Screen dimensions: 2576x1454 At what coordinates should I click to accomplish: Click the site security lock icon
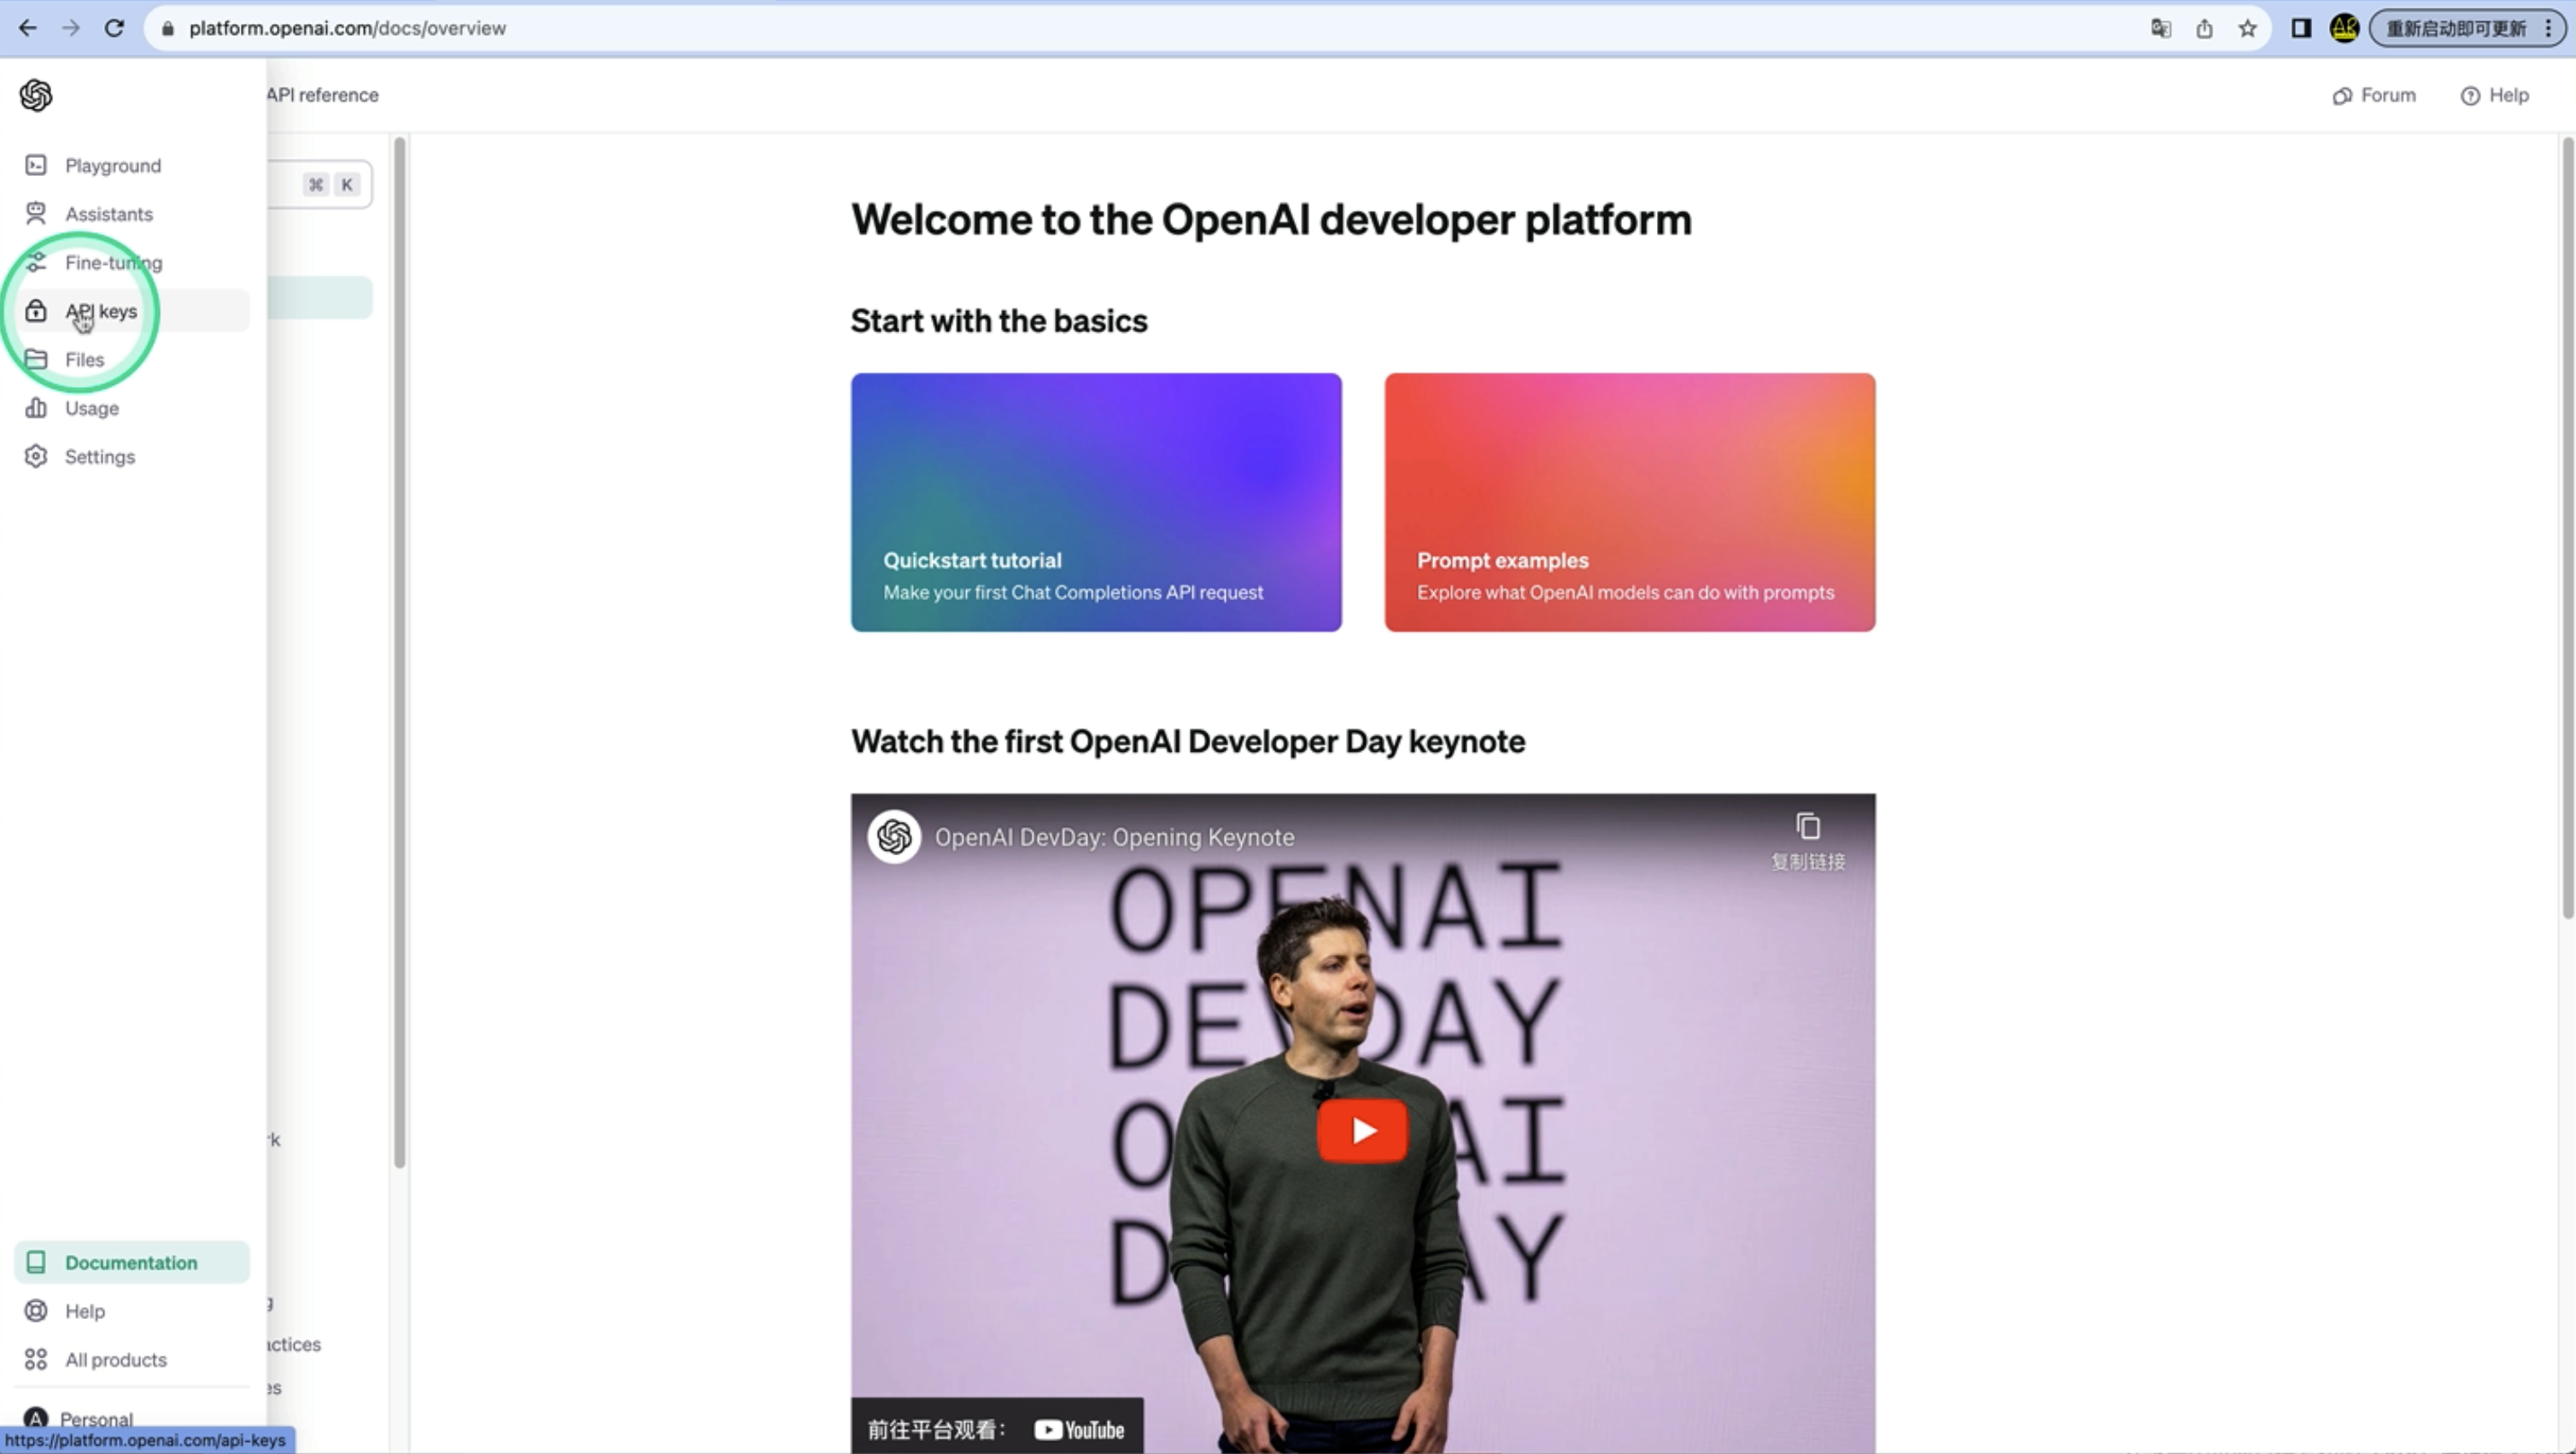point(168,28)
